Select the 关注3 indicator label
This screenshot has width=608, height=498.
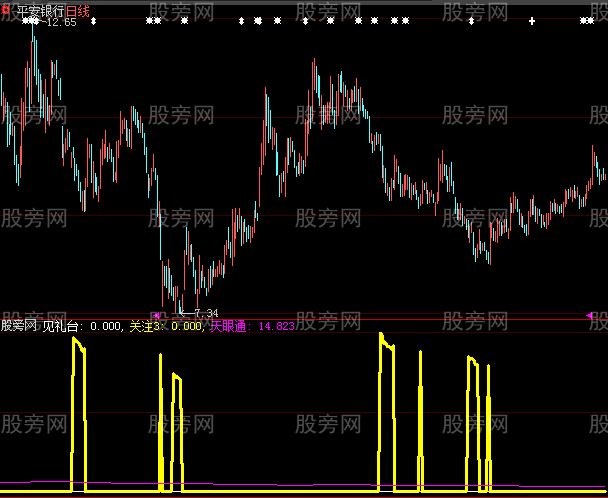[145, 325]
